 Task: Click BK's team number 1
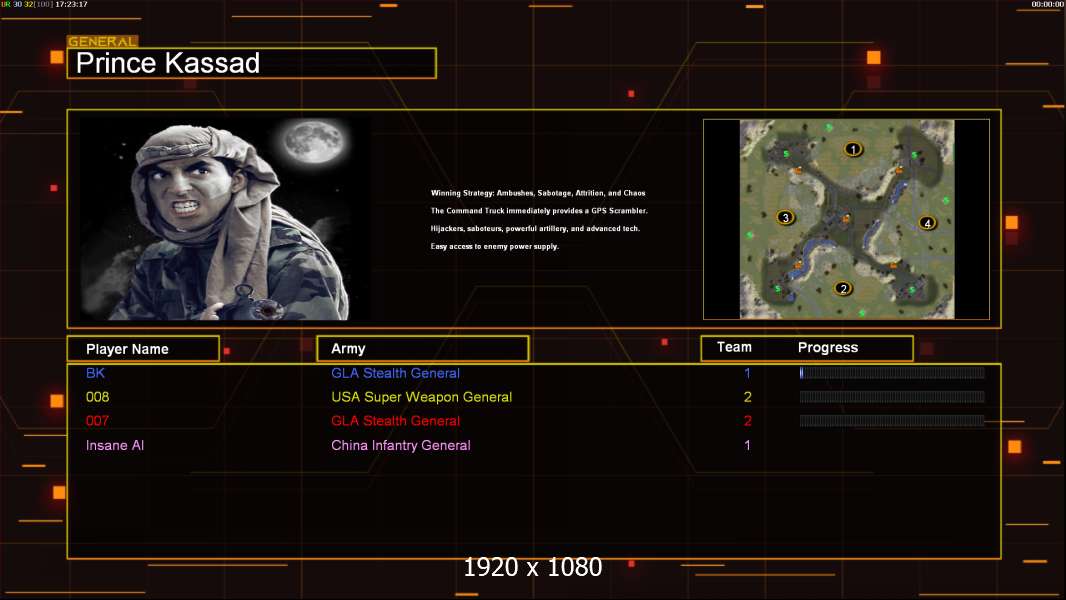tap(747, 373)
